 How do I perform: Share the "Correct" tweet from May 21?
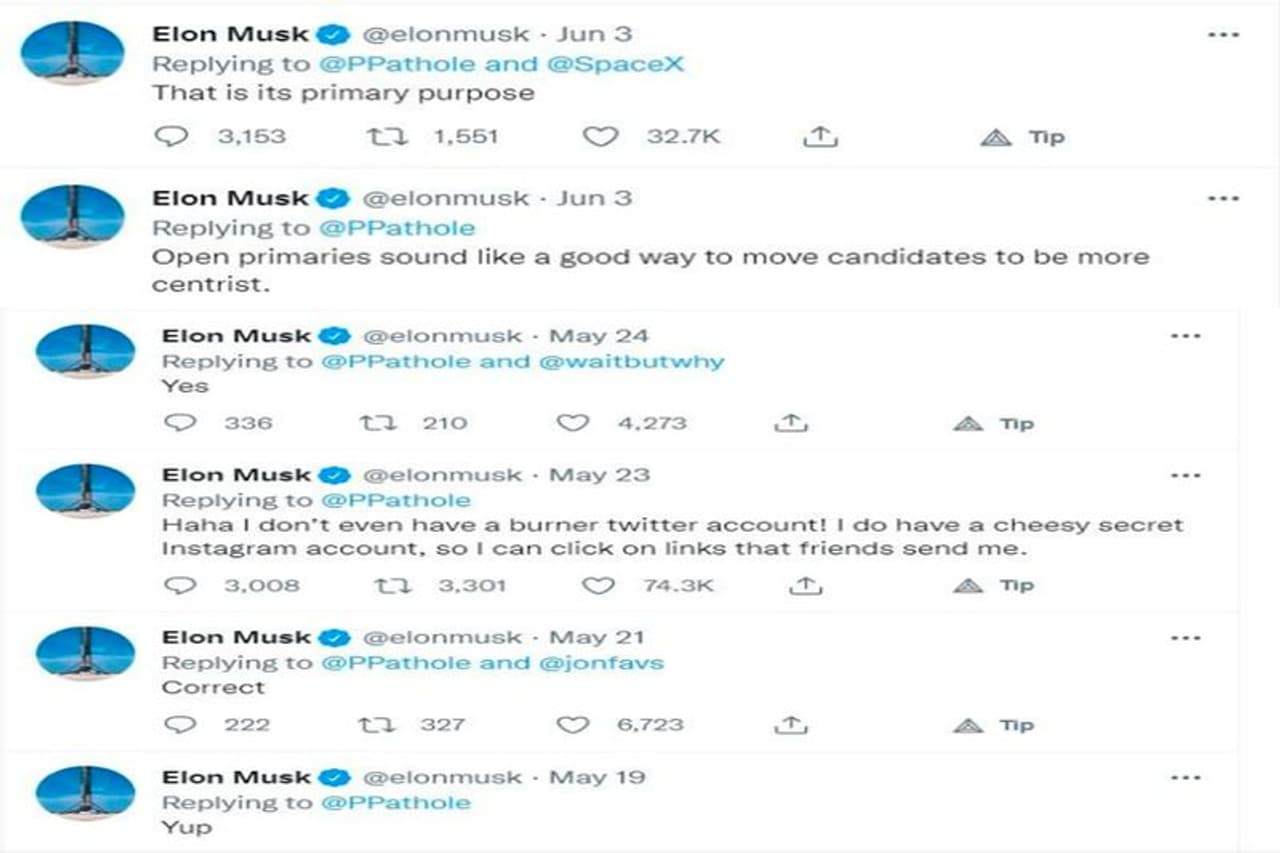(790, 725)
